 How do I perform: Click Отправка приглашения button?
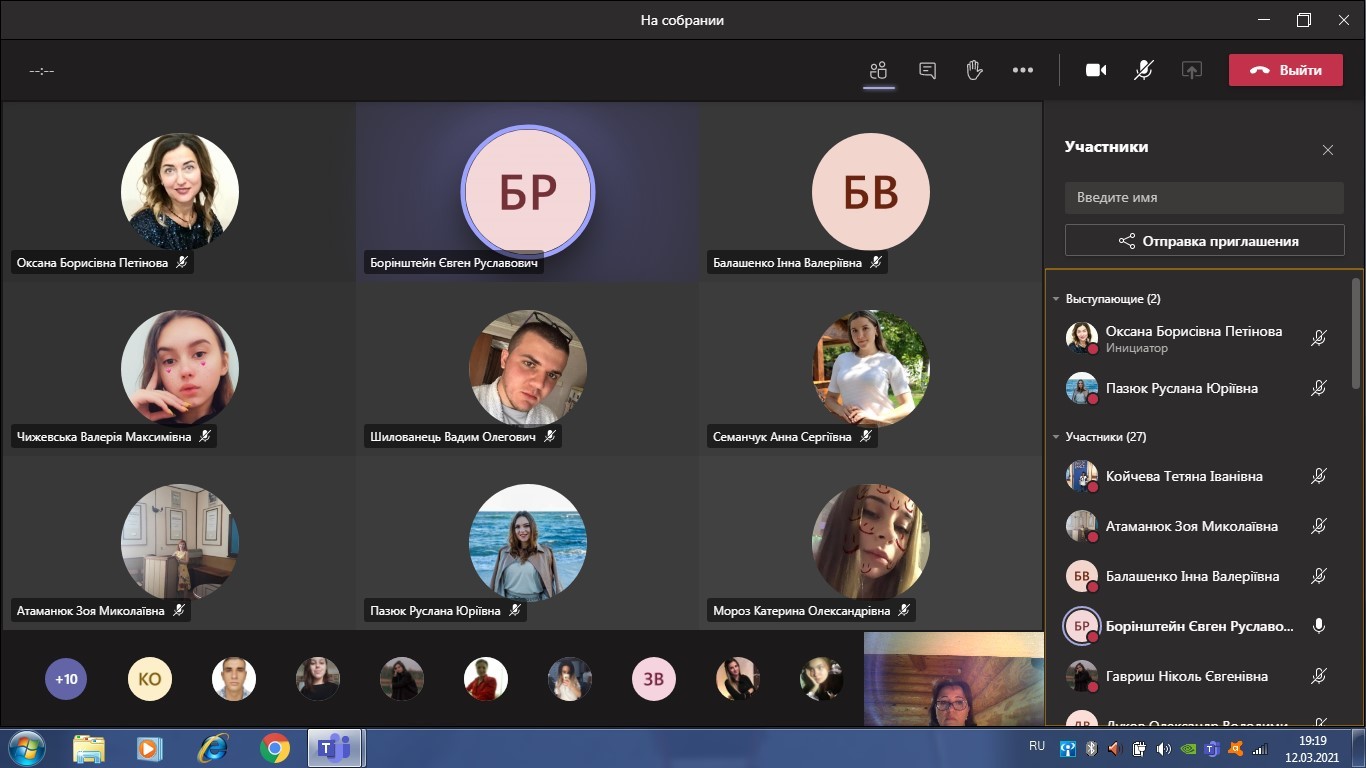click(x=1204, y=241)
